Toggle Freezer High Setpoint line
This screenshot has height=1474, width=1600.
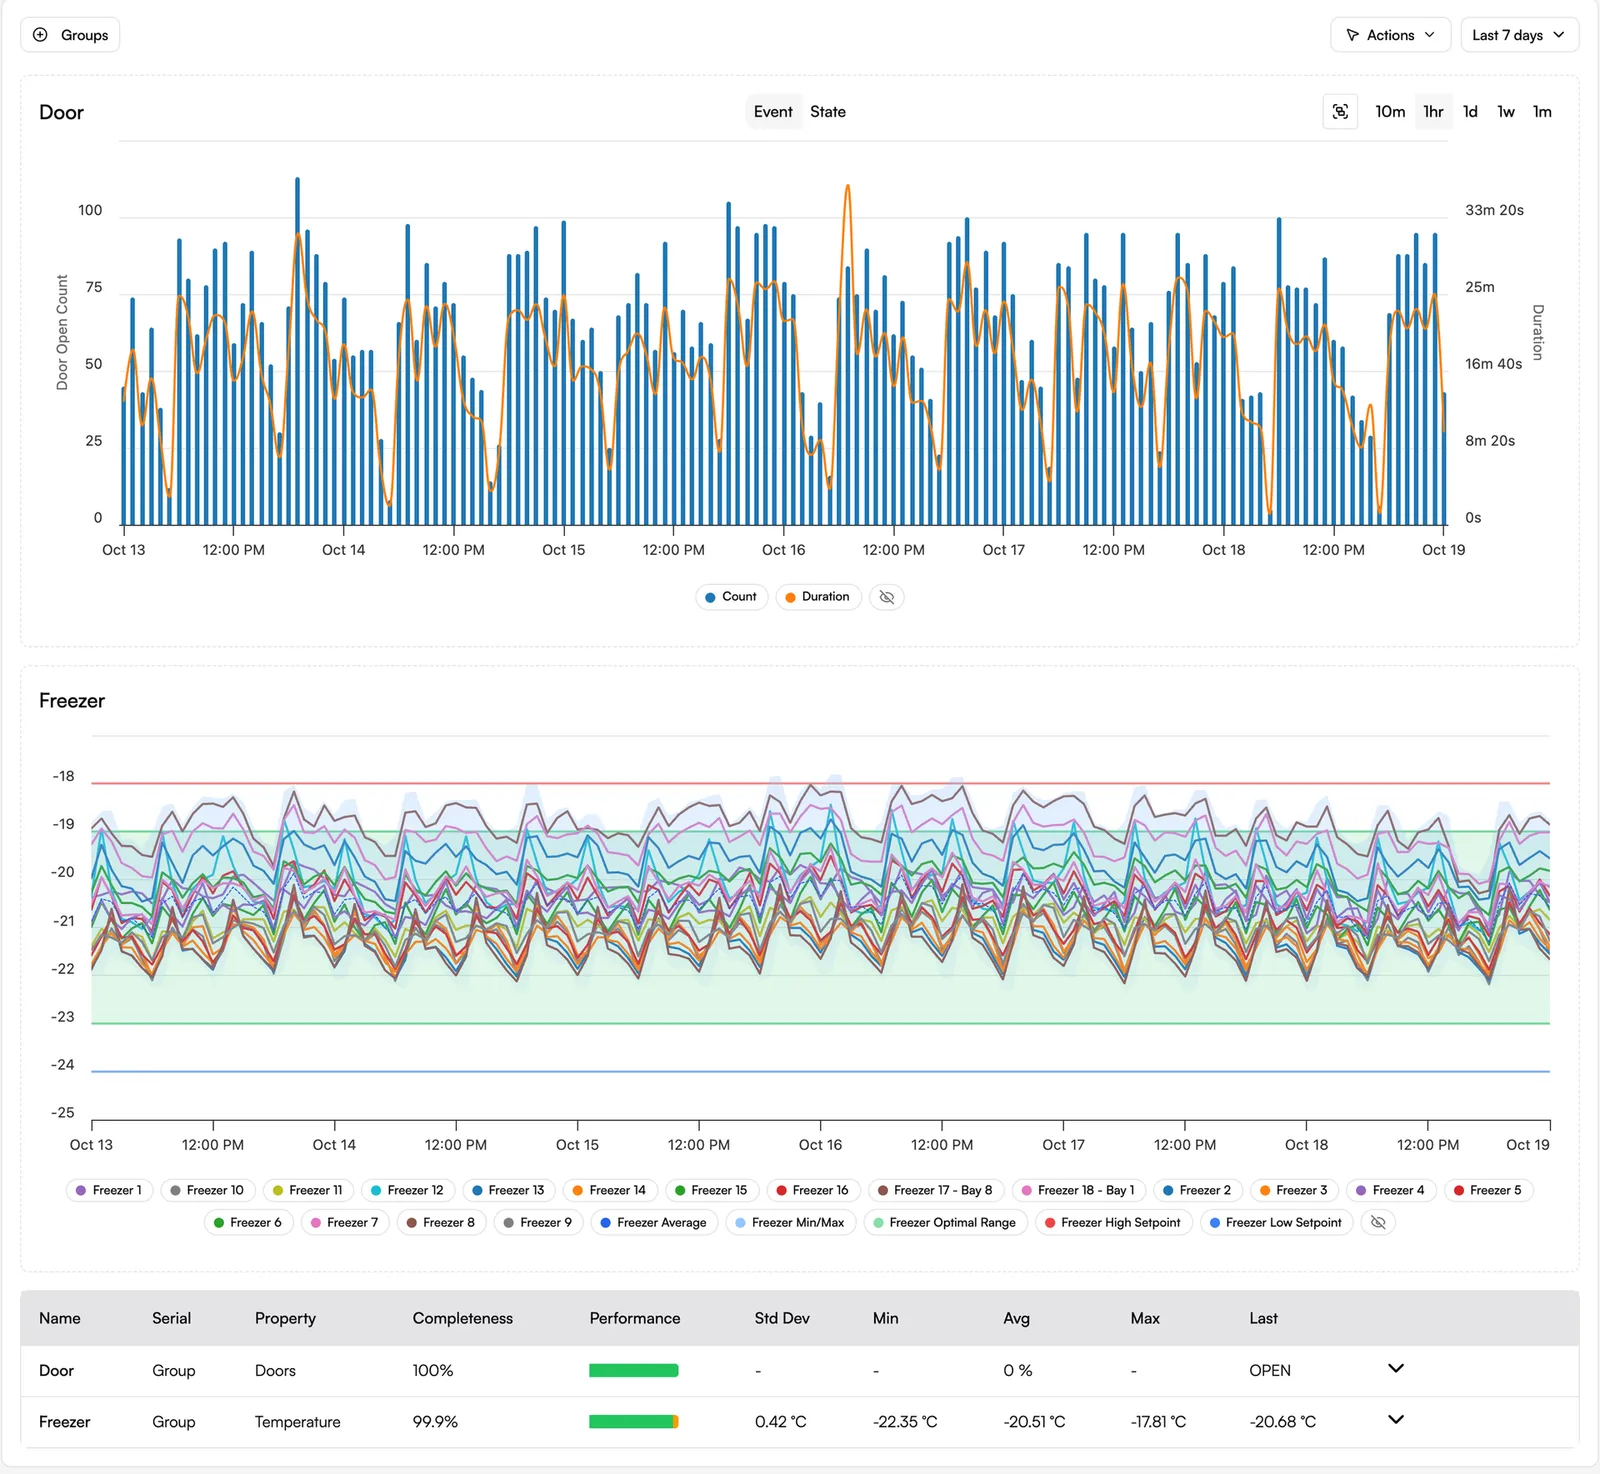coord(1113,1222)
